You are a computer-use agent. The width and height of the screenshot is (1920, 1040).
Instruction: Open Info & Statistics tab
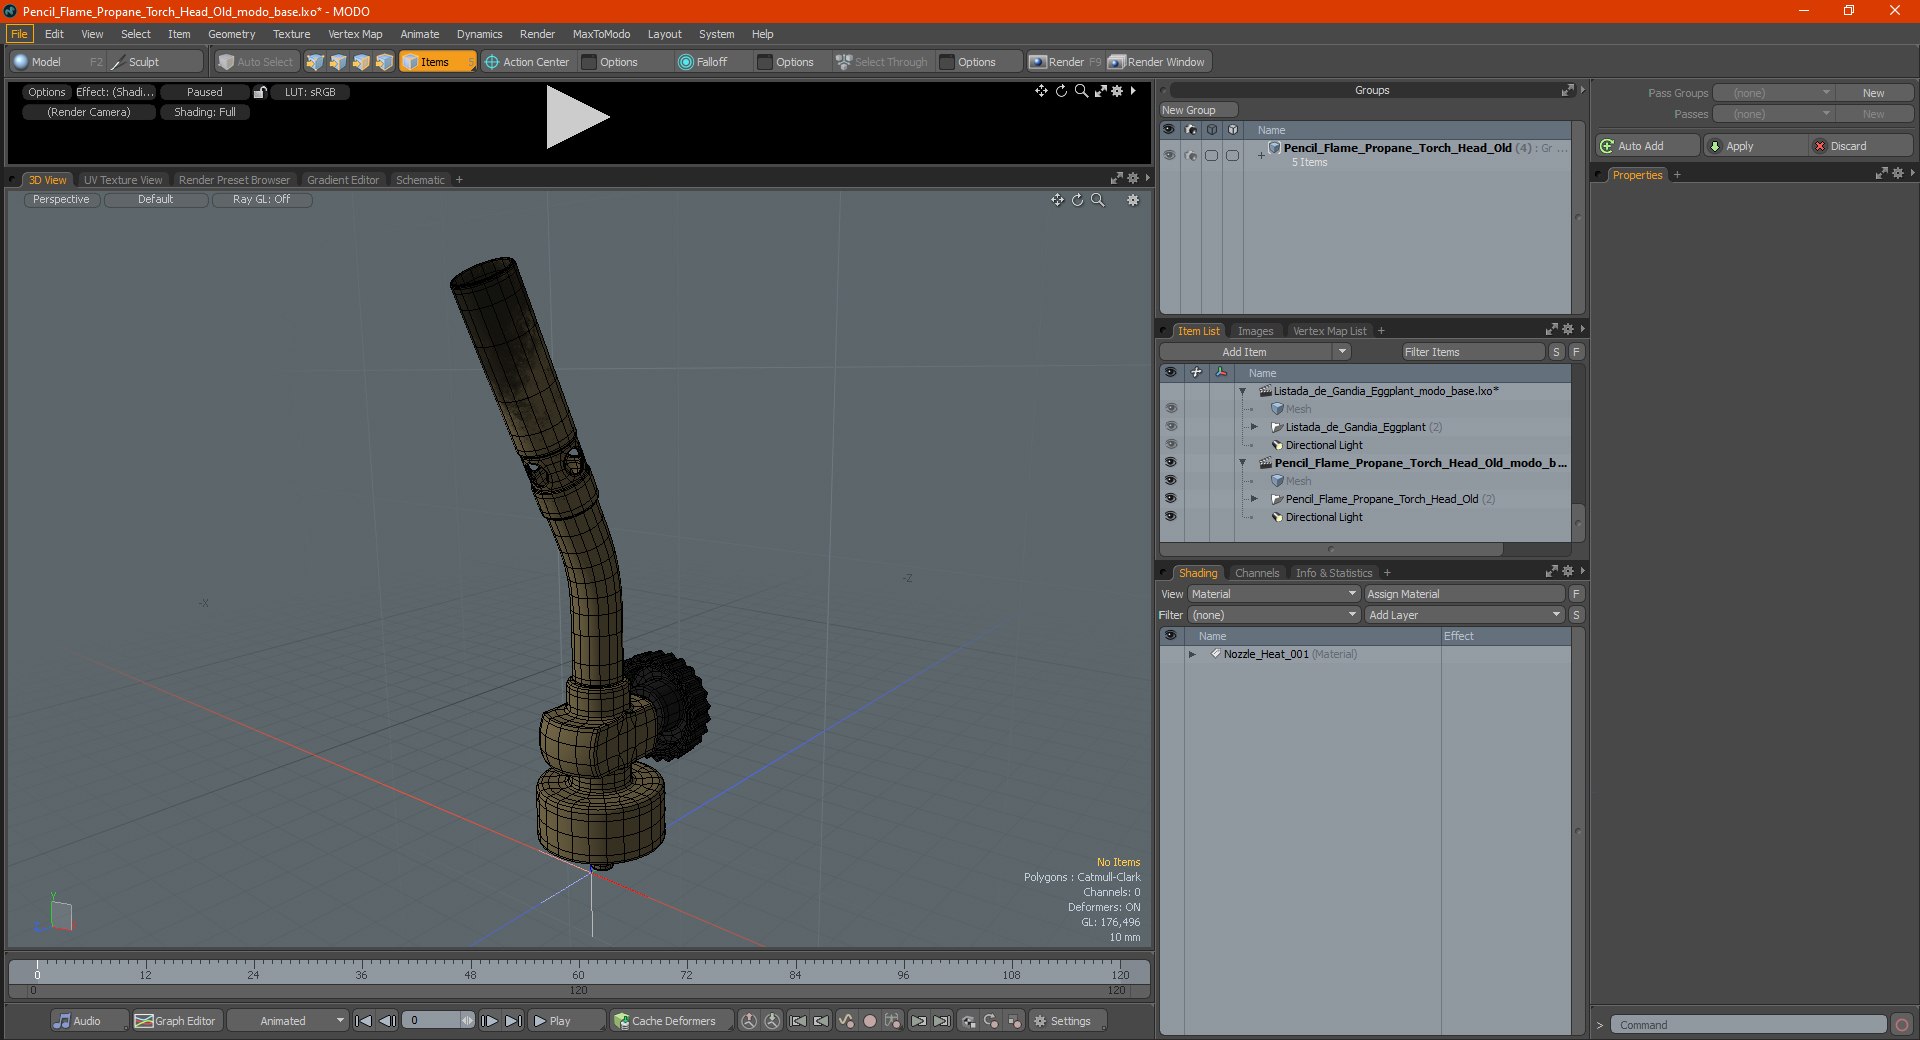click(x=1333, y=573)
